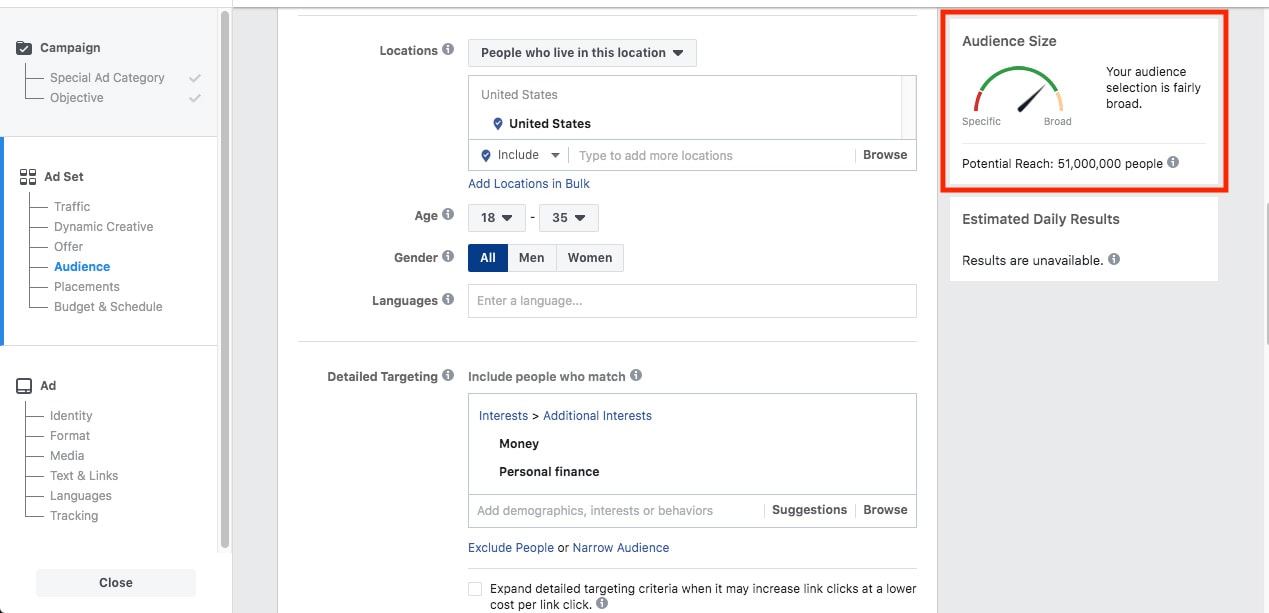Click the Interests breadcrumb link
Viewport: 1269px width, 613px height.
click(503, 415)
